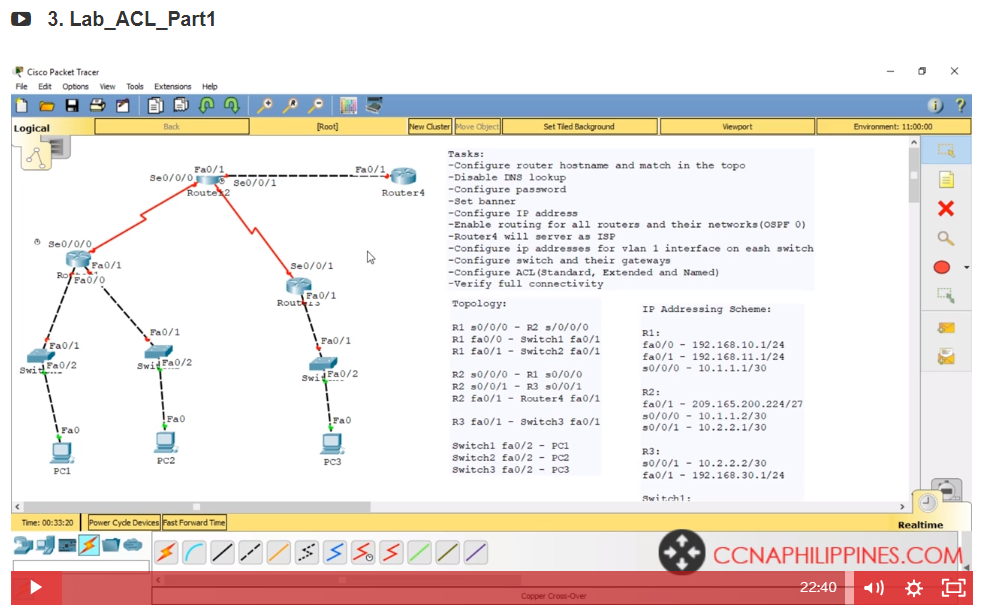Pick the copper cross-over dashed cable

point(250,553)
